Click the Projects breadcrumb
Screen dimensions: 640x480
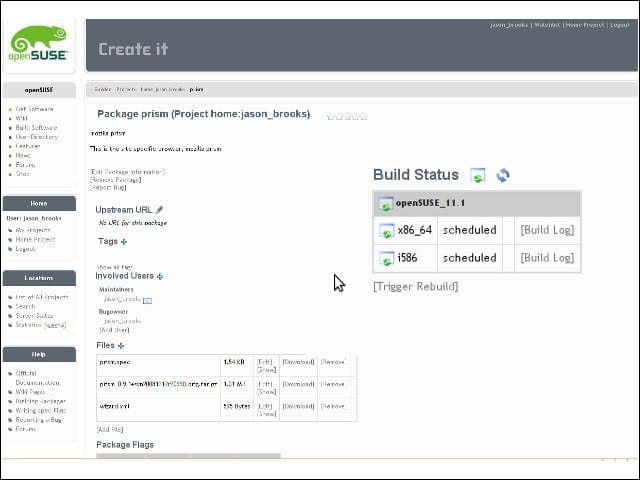click(126, 89)
